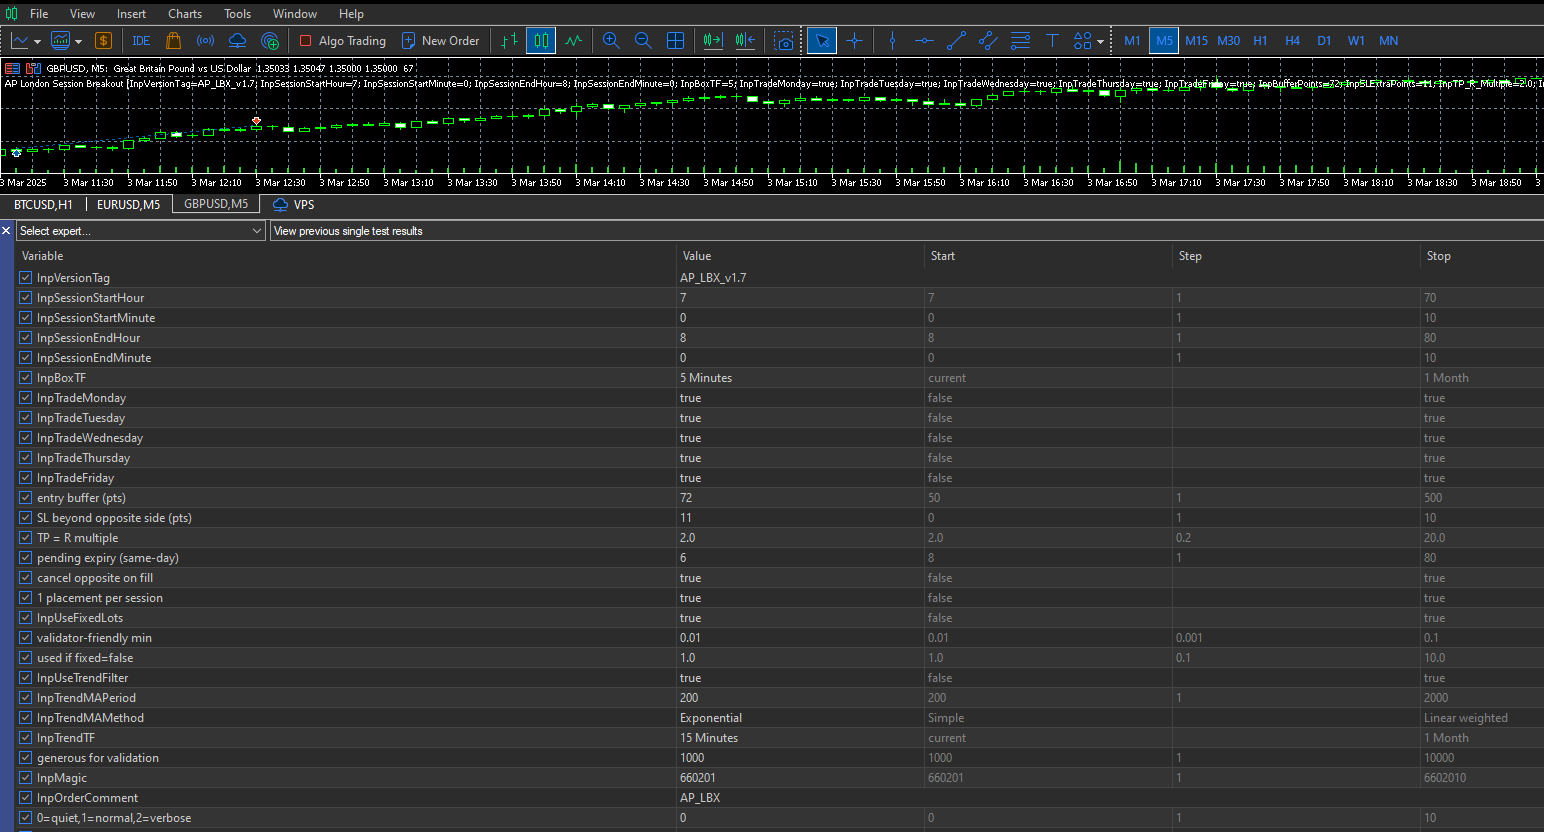Viewport: 1544px width, 832px height.
Task: Open the Market shopping bag icon
Action: click(173, 41)
